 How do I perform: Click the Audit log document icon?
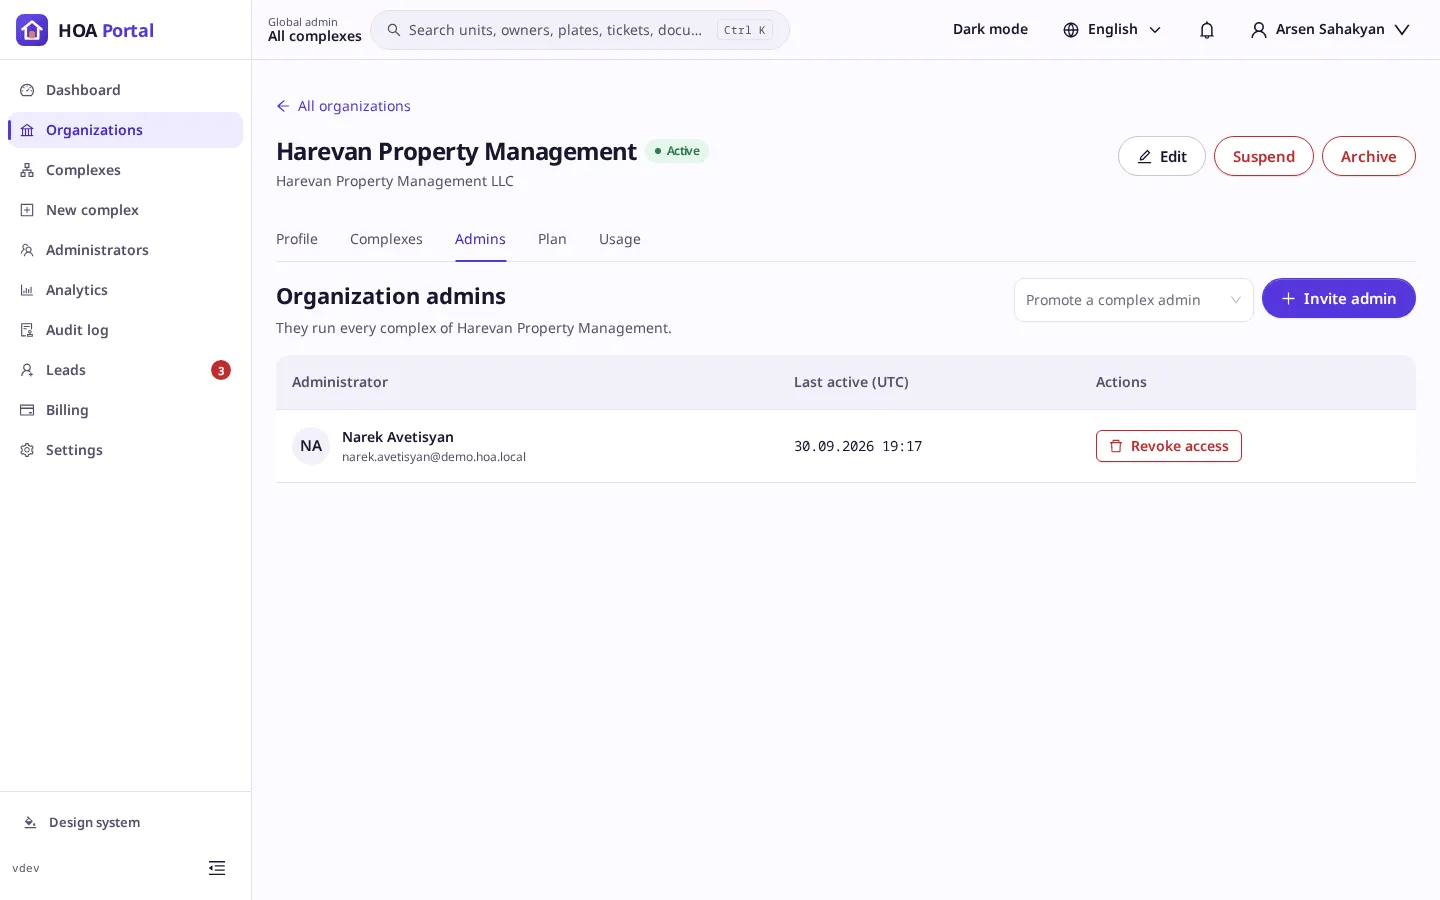27,330
